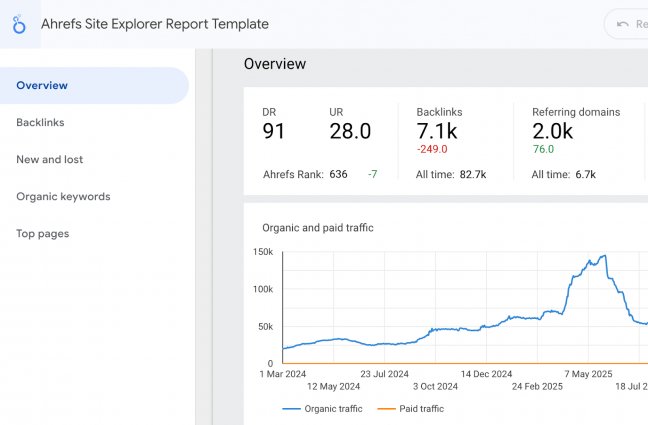The width and height of the screenshot is (648, 425).
Task: Click the Referring domains 2.0k value
Action: click(x=553, y=131)
